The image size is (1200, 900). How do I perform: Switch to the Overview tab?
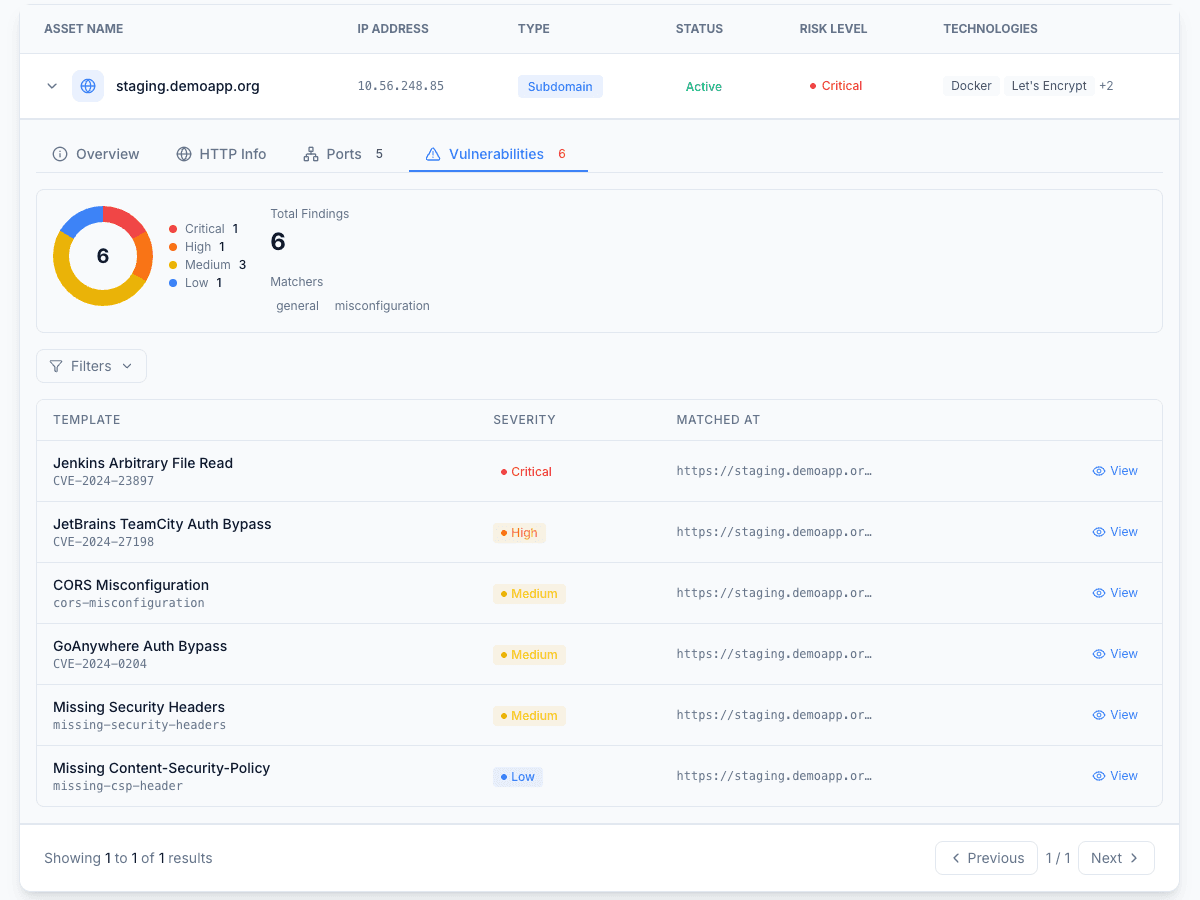pos(96,154)
